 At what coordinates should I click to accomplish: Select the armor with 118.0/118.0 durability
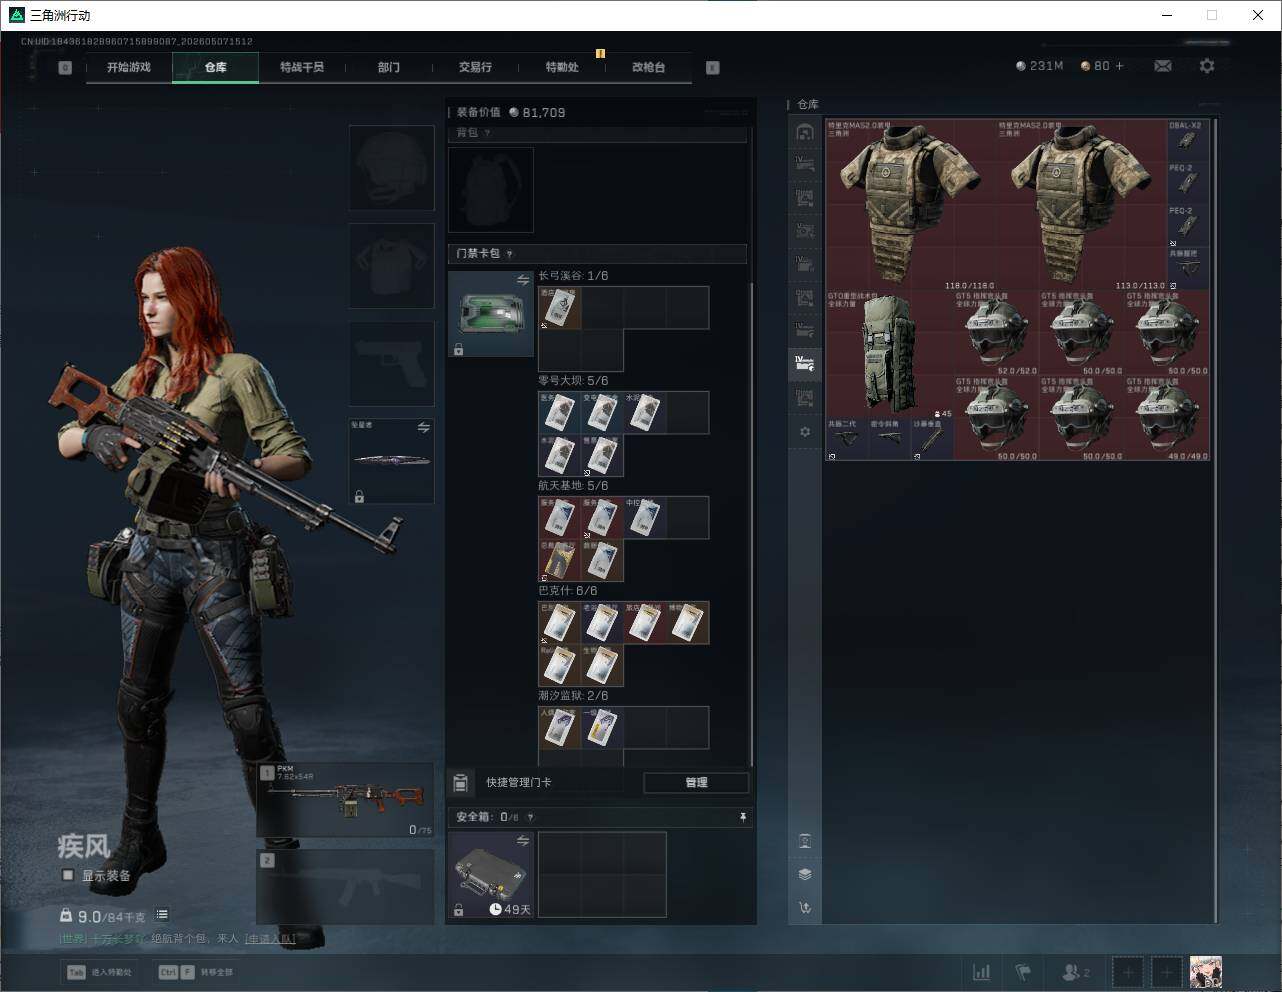coord(911,205)
